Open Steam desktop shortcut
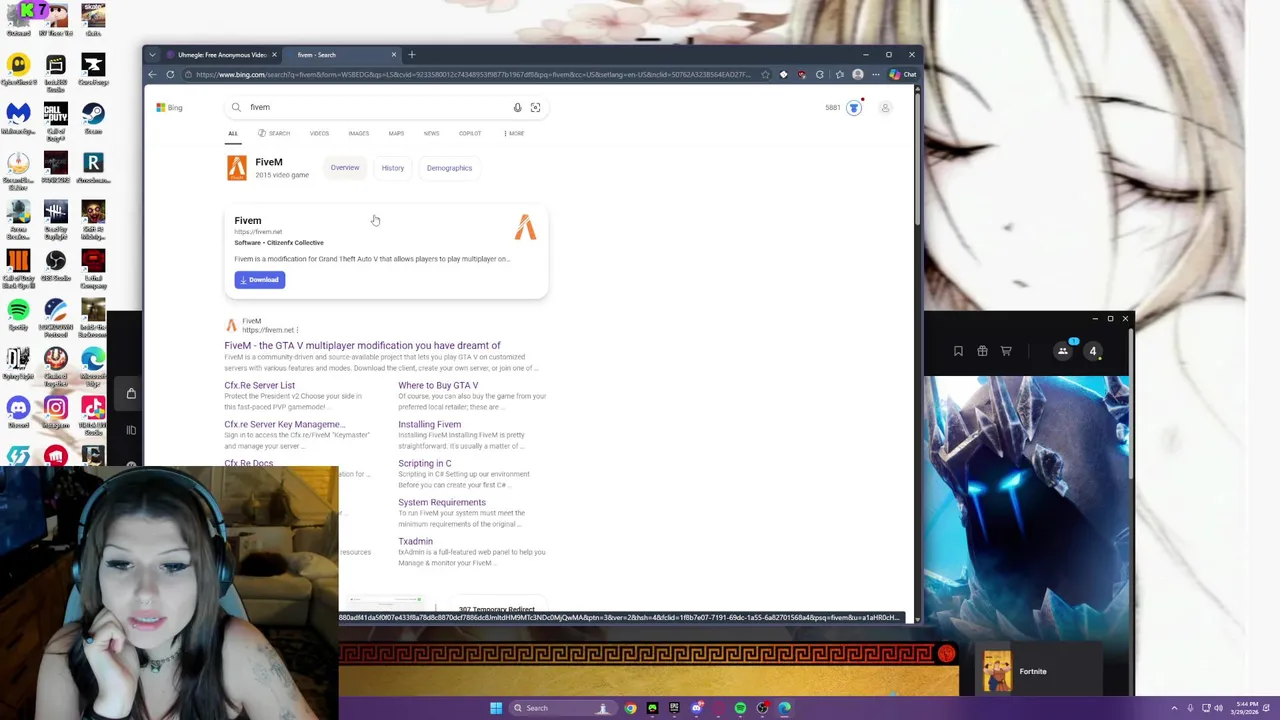Screen dimensions: 1280x720 click(x=93, y=118)
